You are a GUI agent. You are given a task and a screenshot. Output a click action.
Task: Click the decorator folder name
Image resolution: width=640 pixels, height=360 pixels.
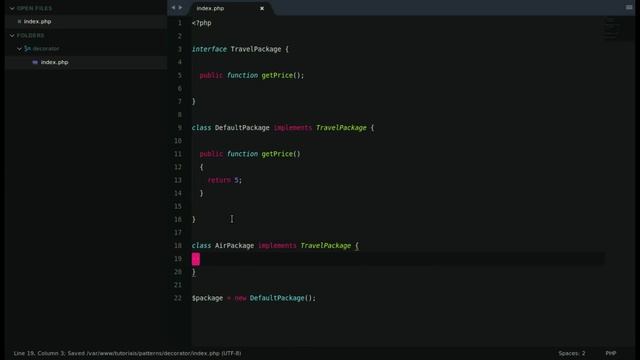pyautogui.click(x=46, y=49)
